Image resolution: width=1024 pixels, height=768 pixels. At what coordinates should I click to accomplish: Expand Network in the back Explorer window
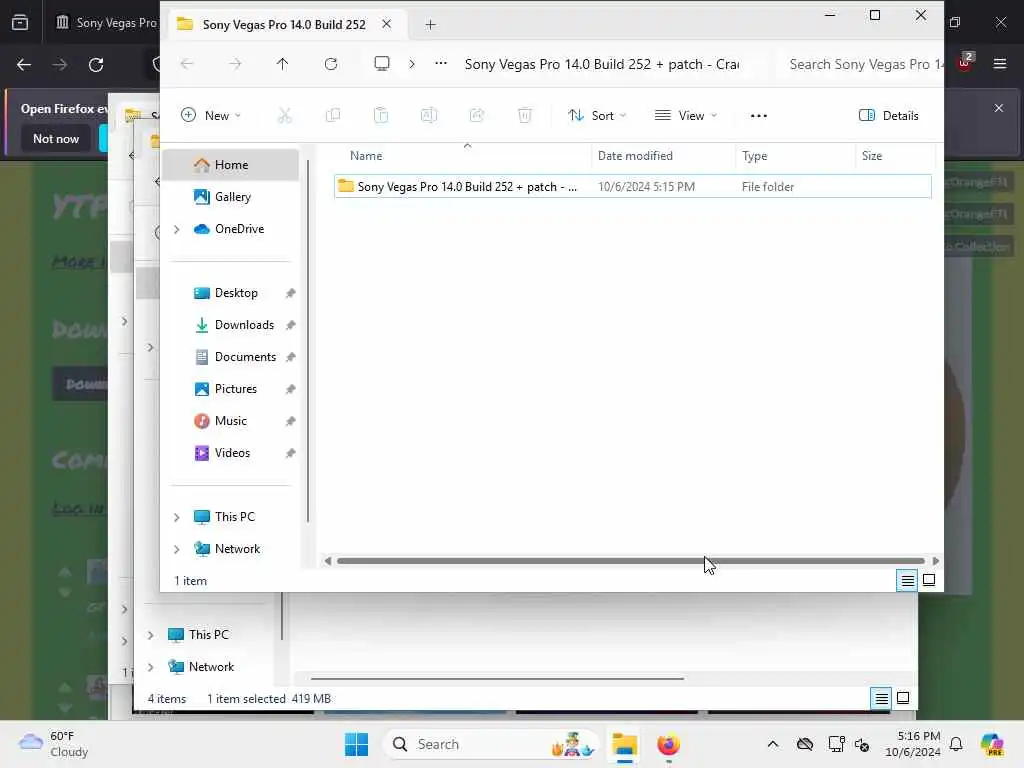coord(150,667)
